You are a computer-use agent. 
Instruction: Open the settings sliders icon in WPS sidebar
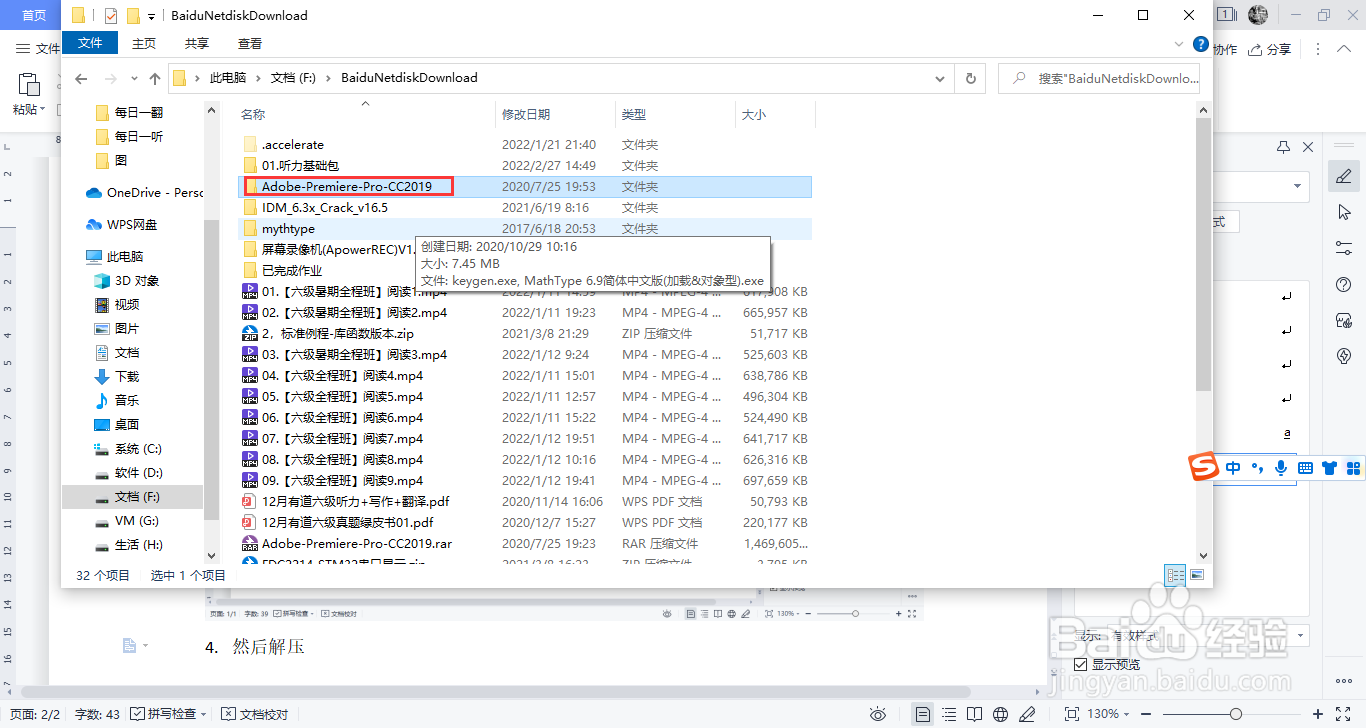[1344, 248]
